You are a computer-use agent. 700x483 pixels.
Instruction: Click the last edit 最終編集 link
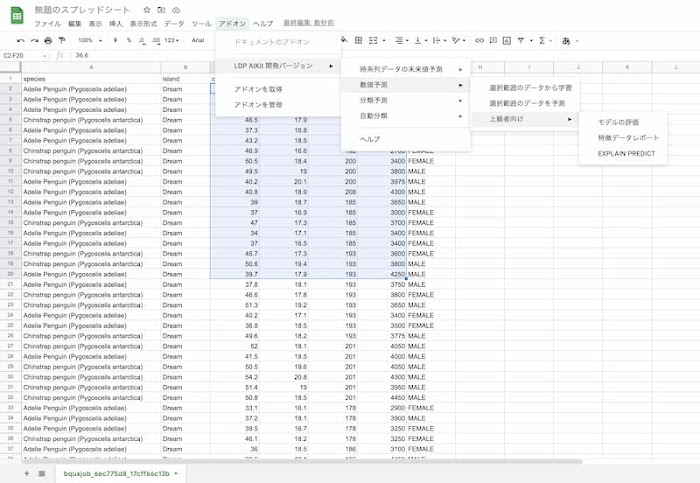click(309, 23)
